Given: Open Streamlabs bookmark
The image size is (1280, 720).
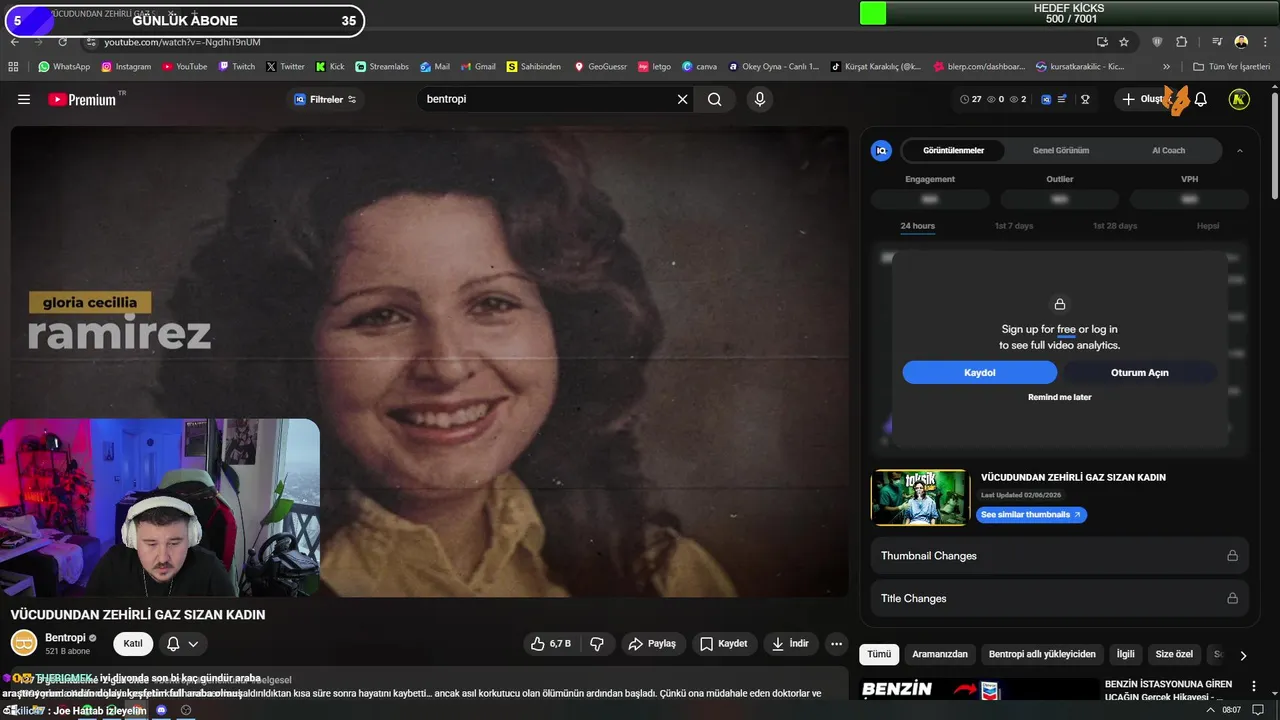Looking at the screenshot, I should tap(382, 67).
